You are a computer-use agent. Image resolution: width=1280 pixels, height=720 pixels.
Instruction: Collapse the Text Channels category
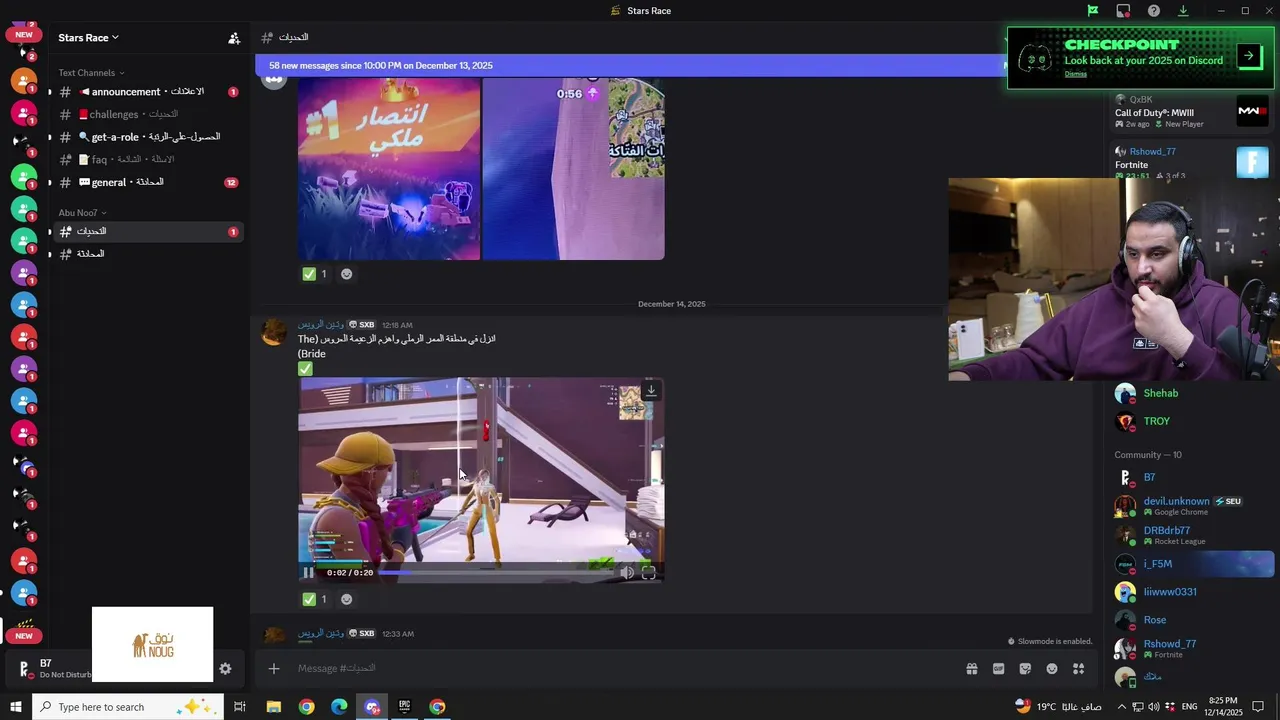tap(91, 73)
